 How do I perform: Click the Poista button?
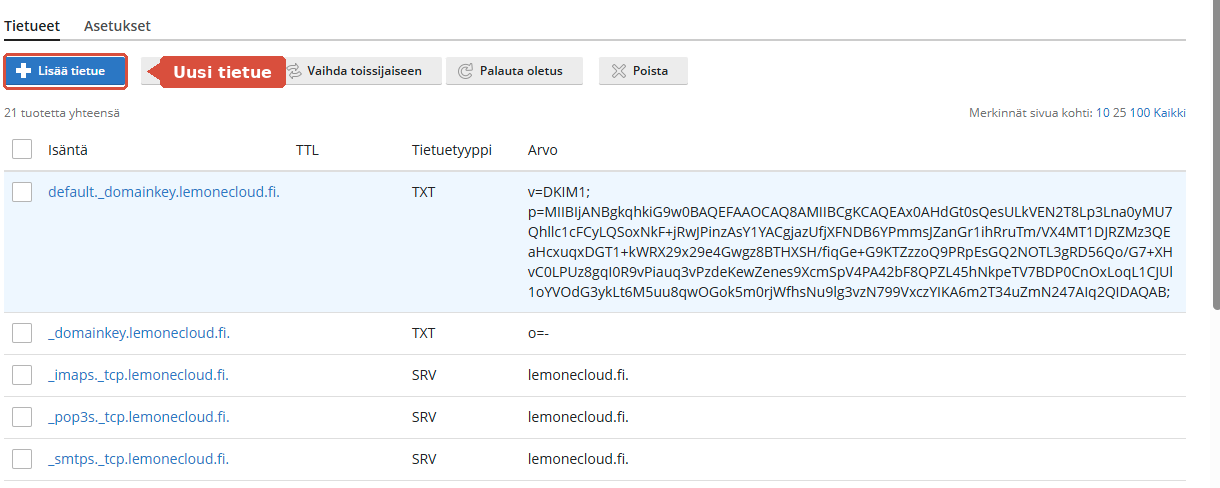[643, 71]
